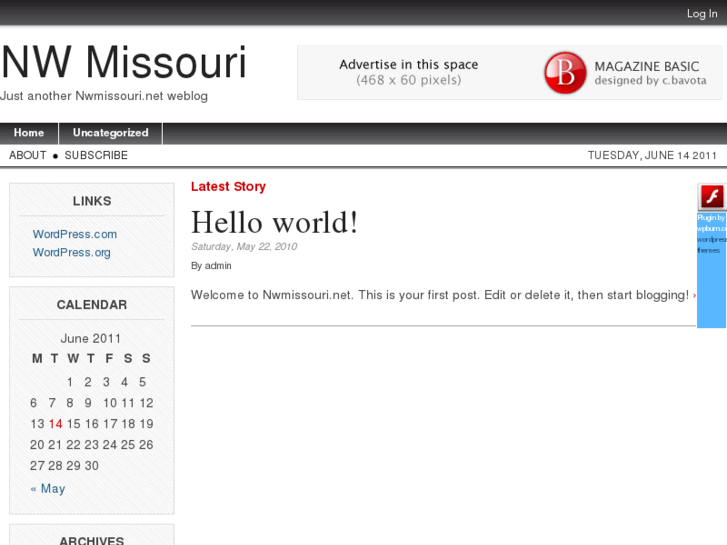
Task: Click the post date Saturday, May 22, 2010
Action: pyautogui.click(x=244, y=247)
